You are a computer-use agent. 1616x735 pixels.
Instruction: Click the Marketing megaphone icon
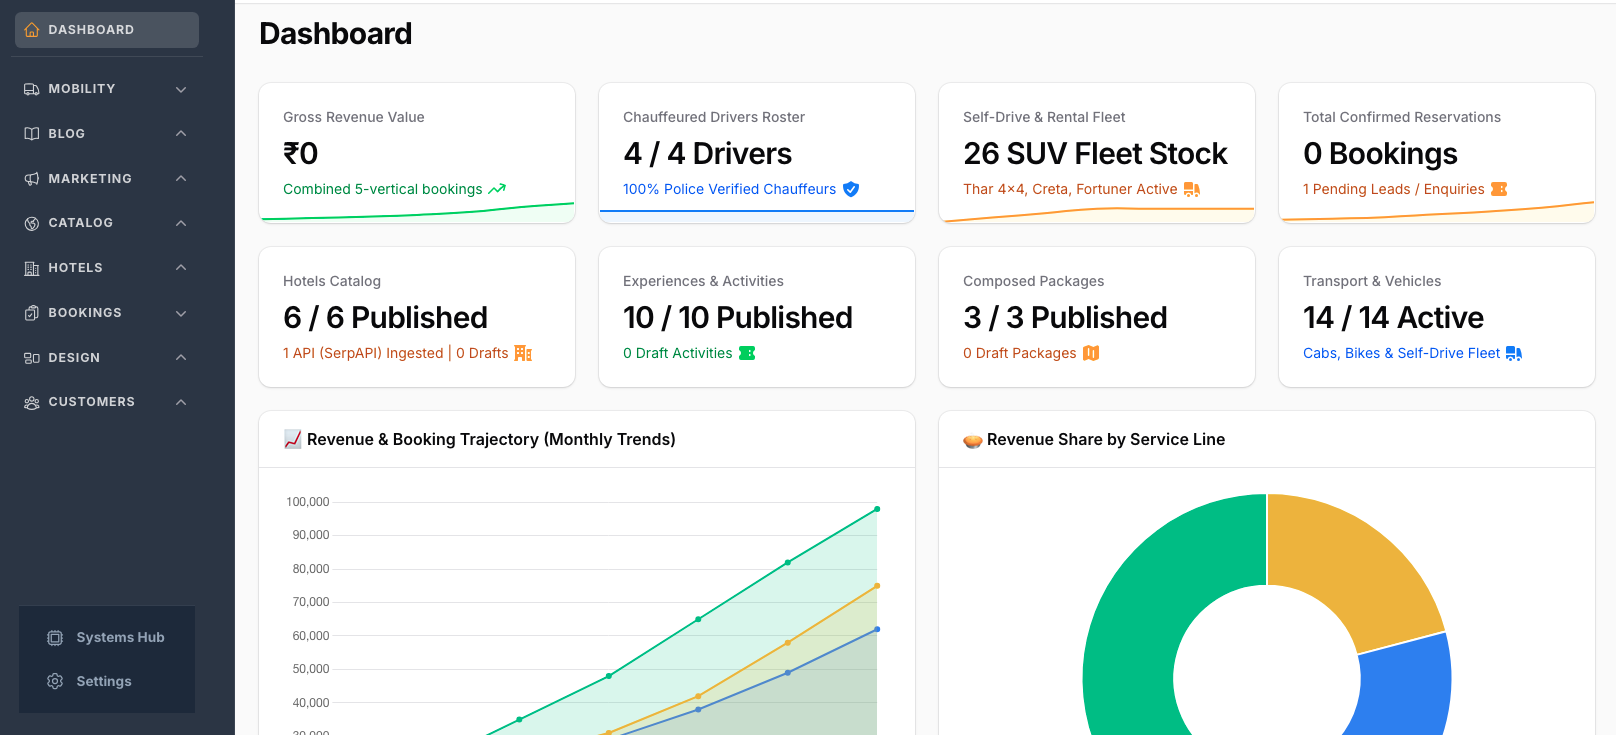pyautogui.click(x=32, y=179)
